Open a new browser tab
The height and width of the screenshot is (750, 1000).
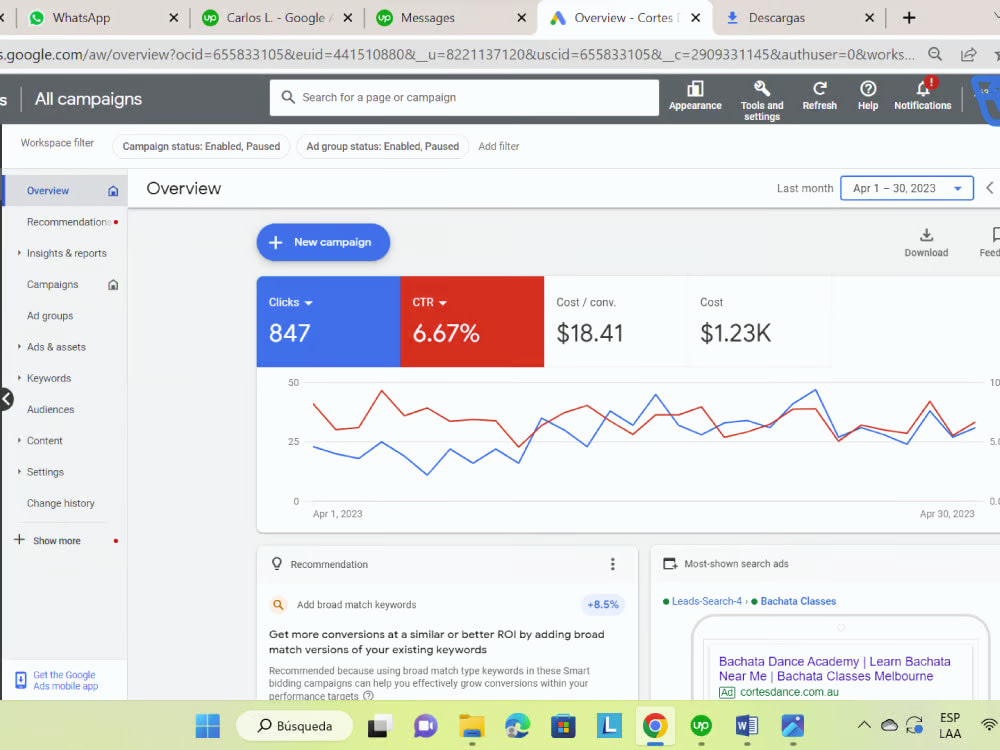click(909, 18)
